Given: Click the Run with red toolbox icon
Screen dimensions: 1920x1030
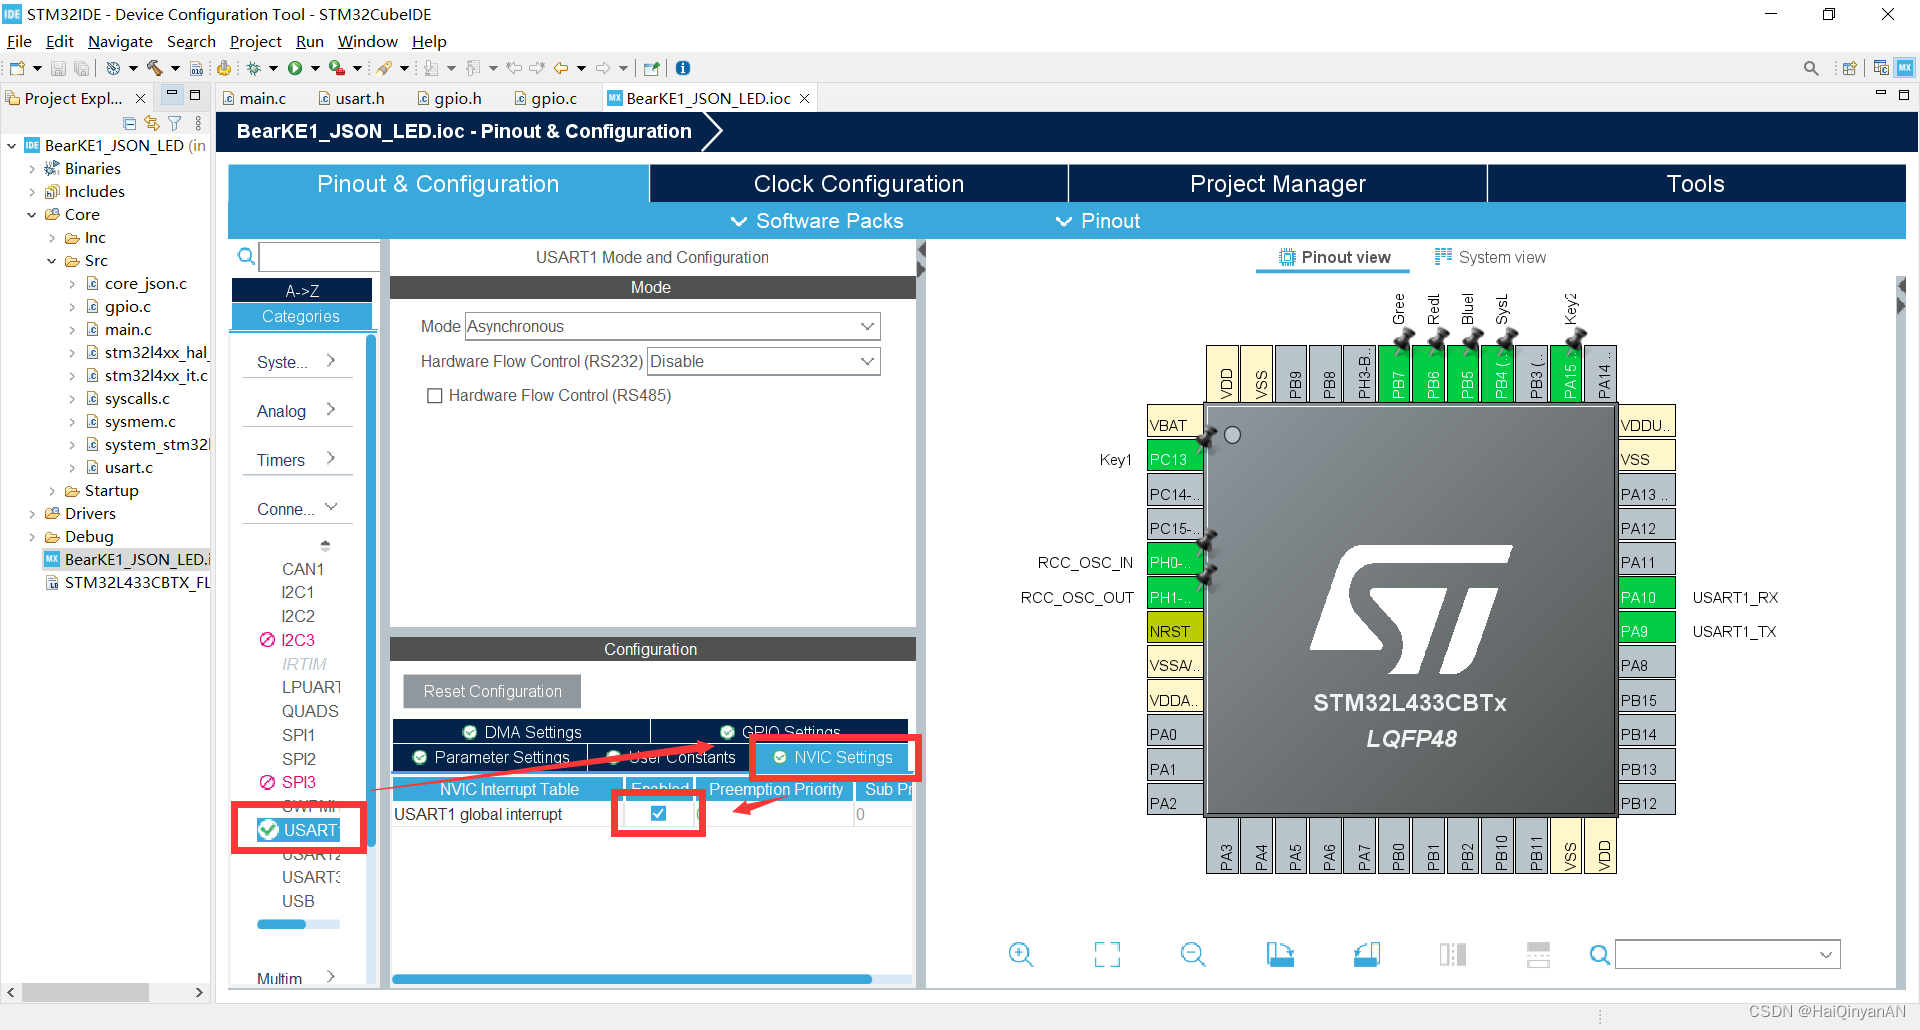Looking at the screenshot, I should [337, 68].
